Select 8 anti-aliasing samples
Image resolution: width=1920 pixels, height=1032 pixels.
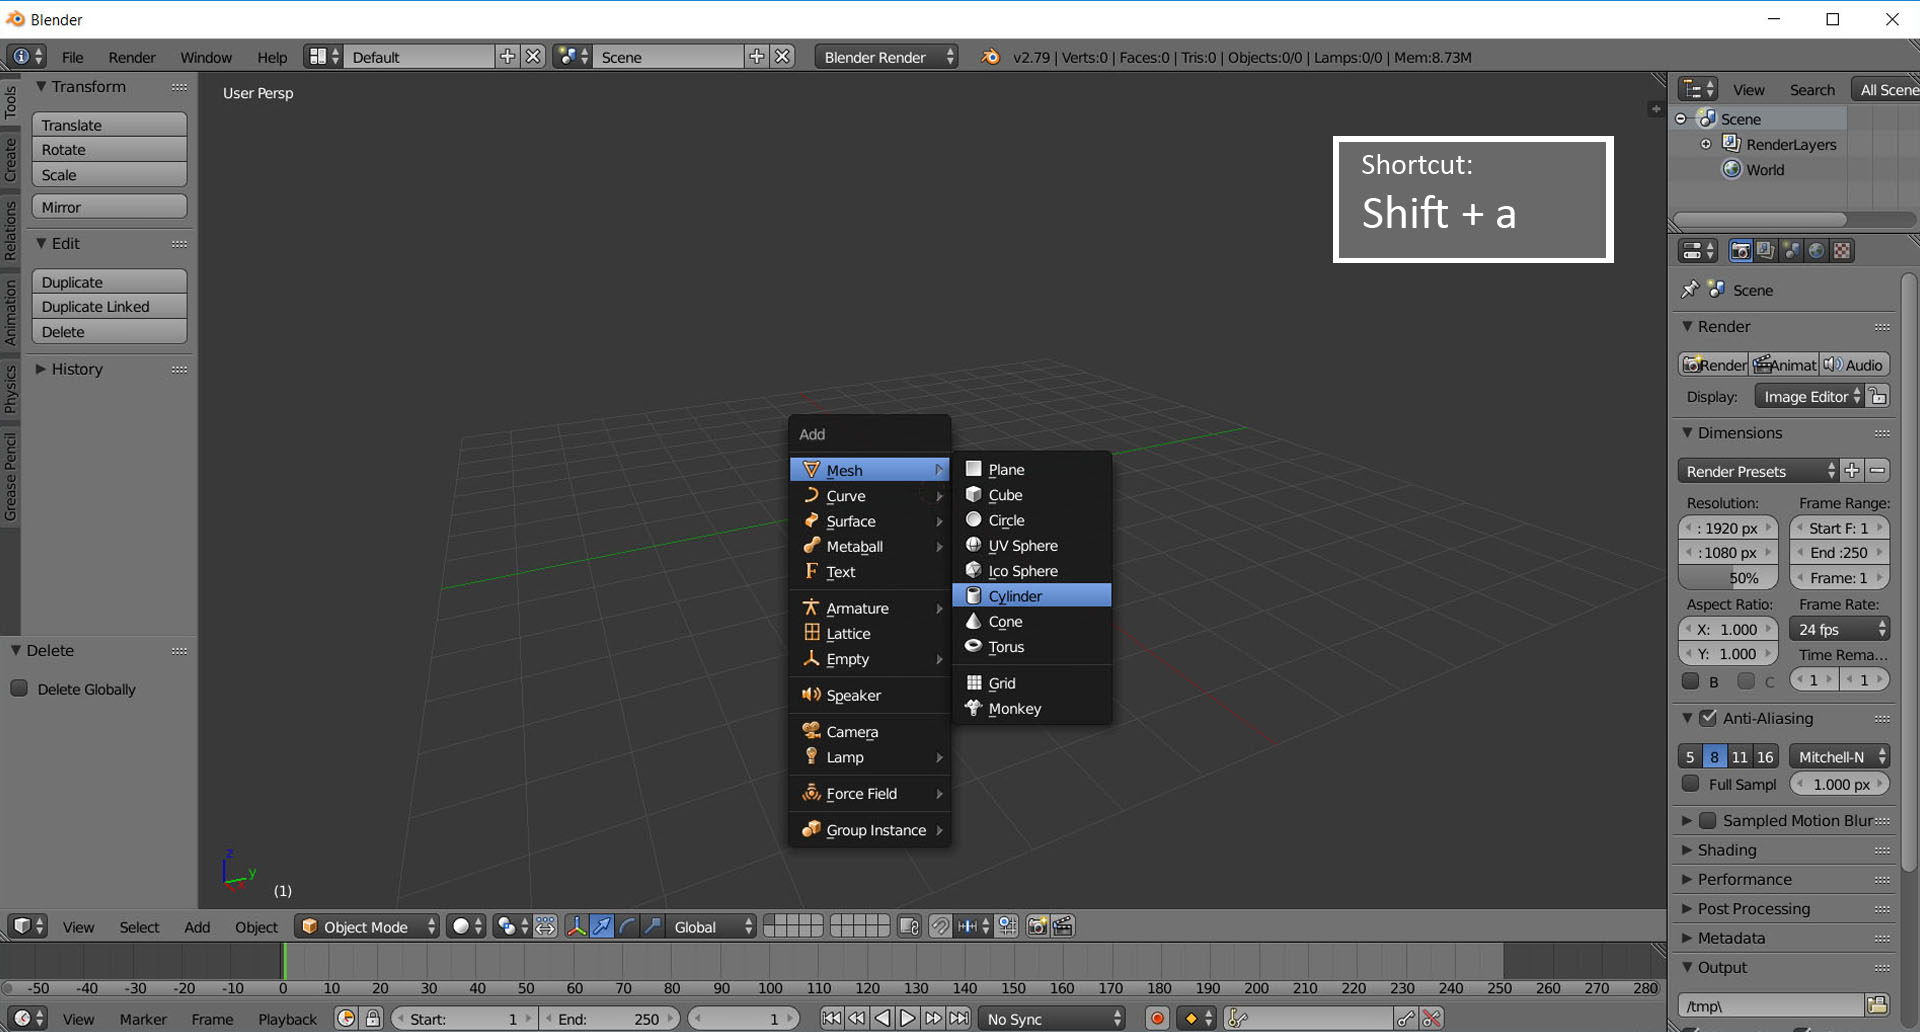[x=1714, y=757]
